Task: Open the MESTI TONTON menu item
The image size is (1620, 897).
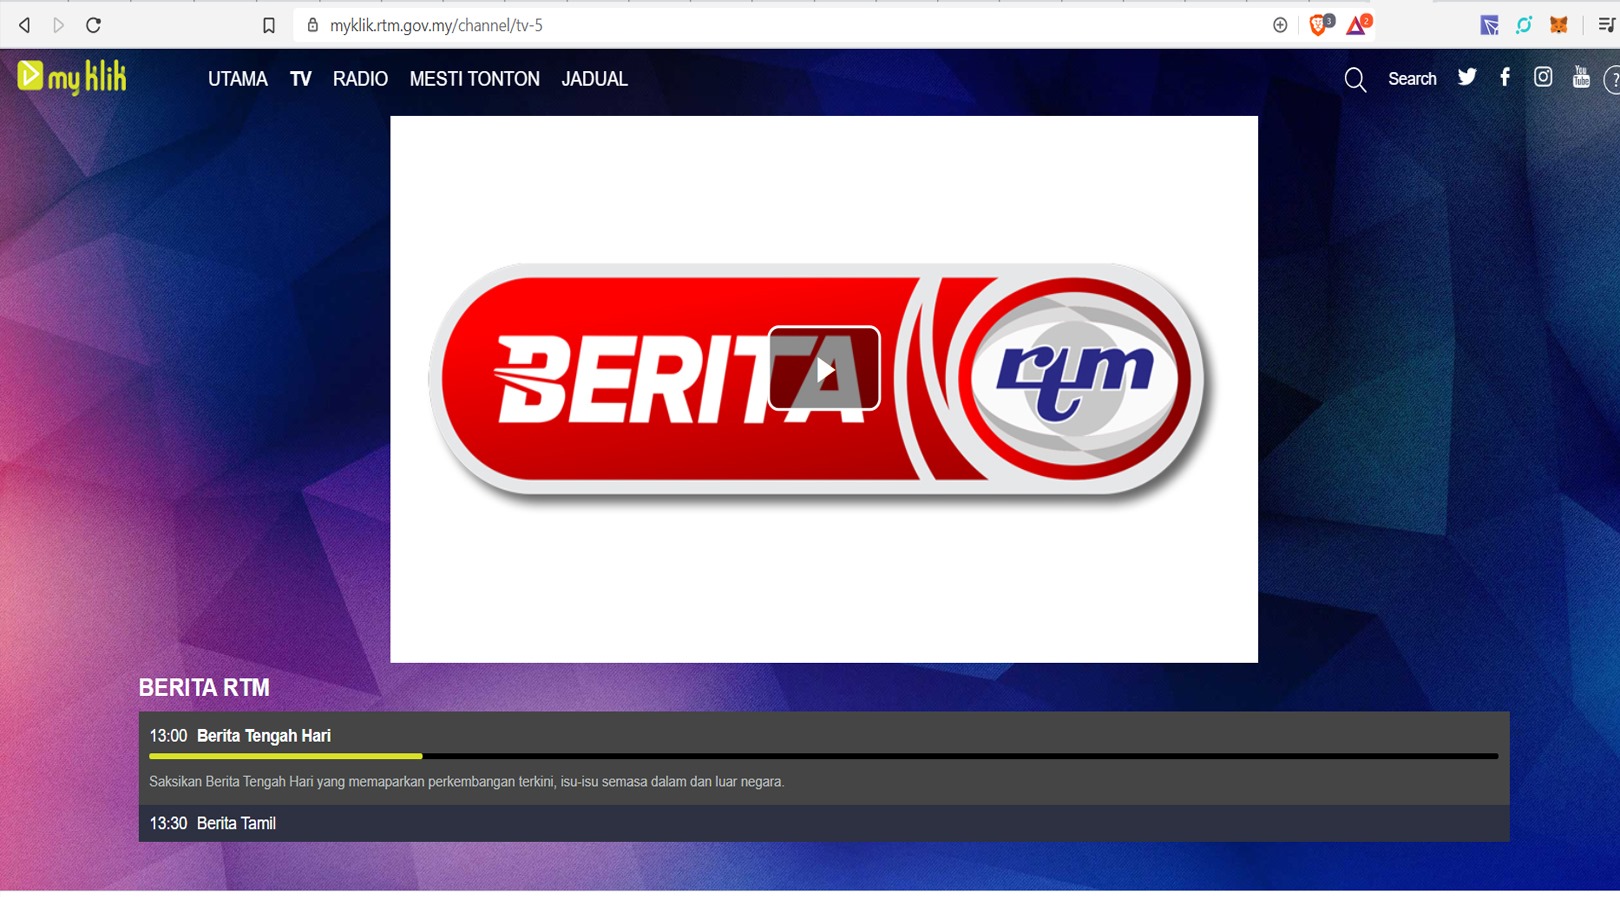Action: click(474, 79)
